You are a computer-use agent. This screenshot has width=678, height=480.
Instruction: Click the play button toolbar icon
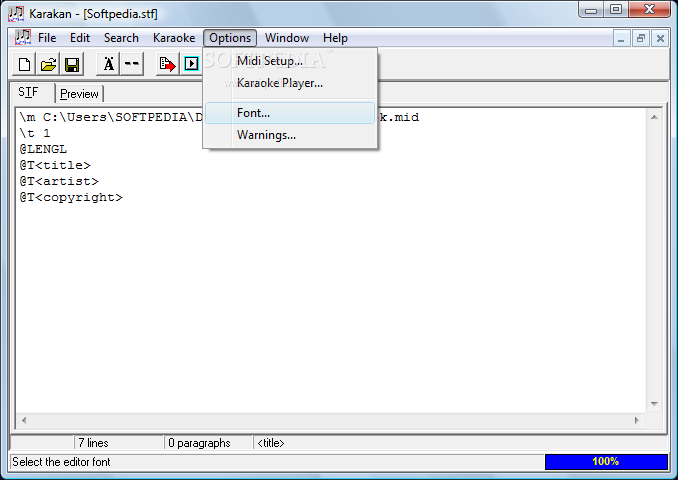pos(191,64)
